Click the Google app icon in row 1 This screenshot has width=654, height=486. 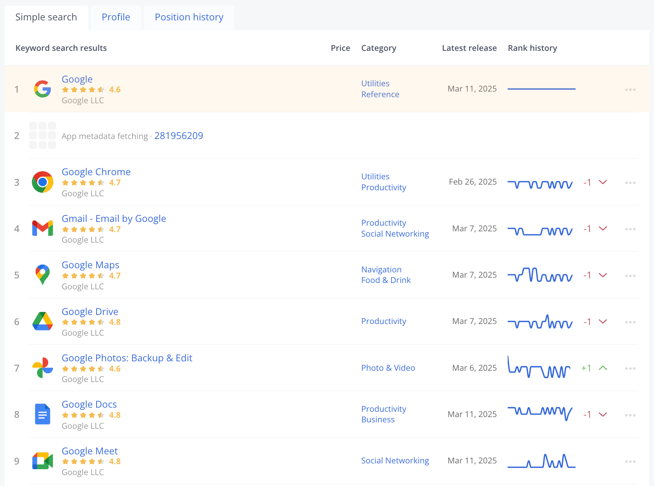click(43, 89)
